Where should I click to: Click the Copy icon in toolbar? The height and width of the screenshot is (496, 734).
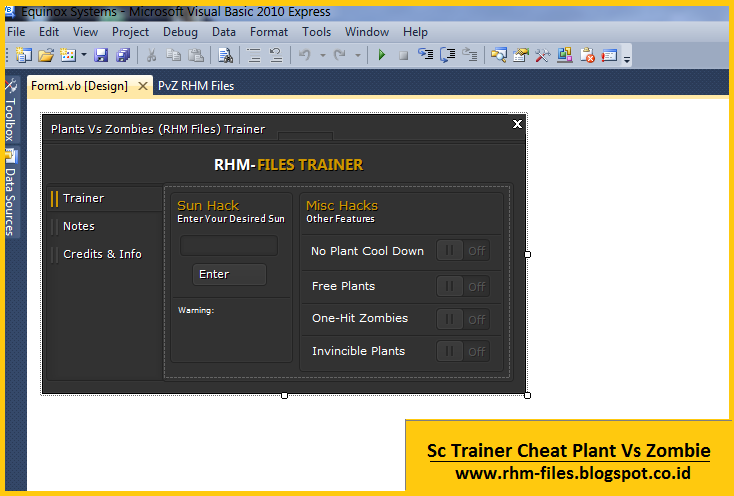174,55
